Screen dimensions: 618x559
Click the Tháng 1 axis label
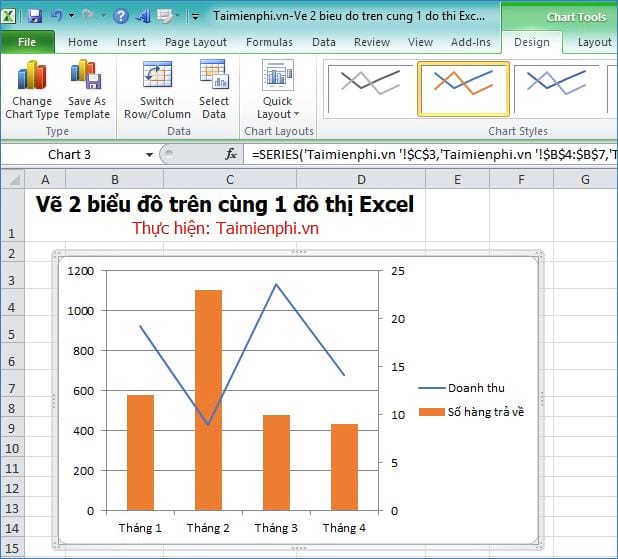point(140,528)
